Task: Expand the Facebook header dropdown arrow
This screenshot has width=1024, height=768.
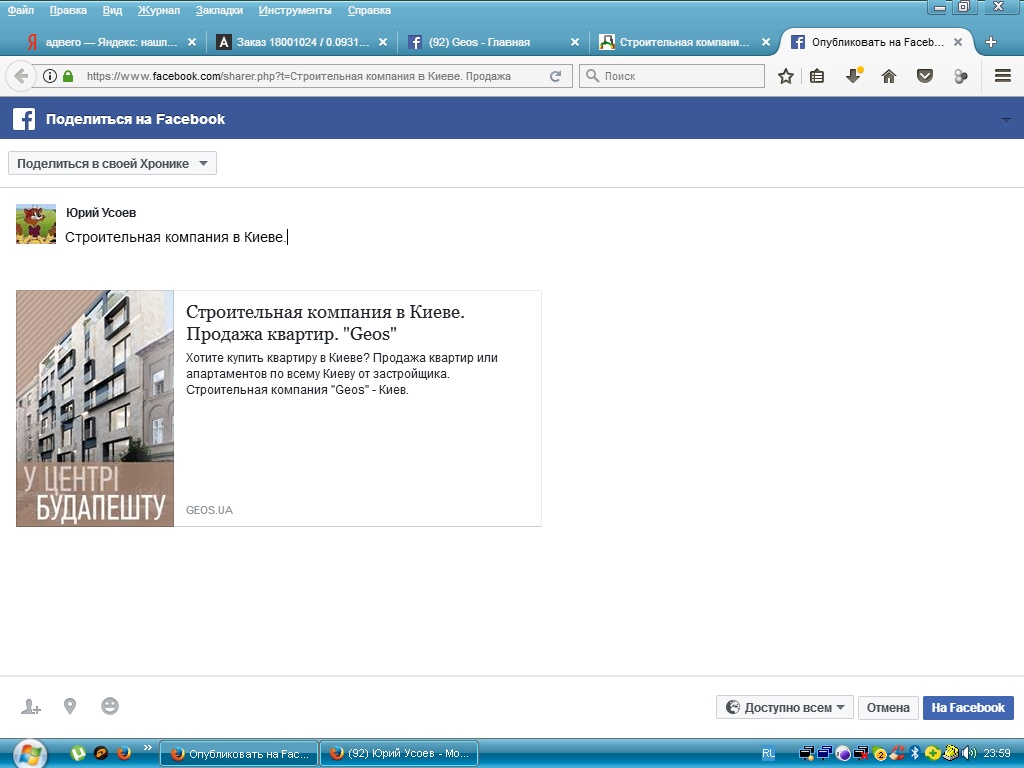Action: 1006,120
